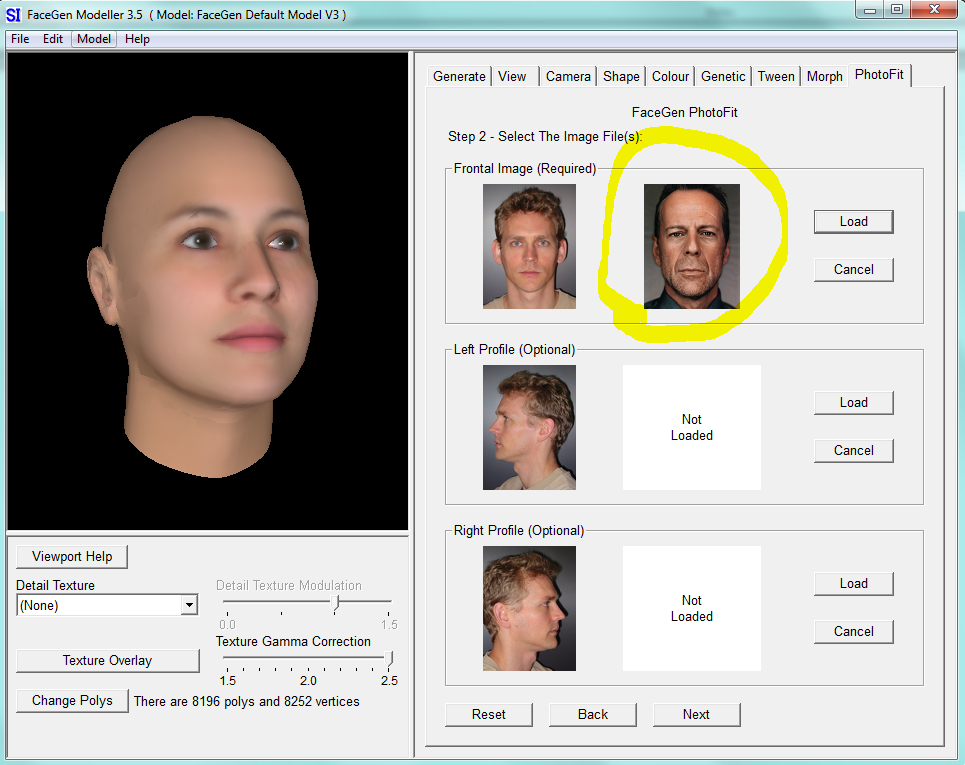Select the loaded frontal face thumbnail
The width and height of the screenshot is (965, 765).
(x=691, y=246)
